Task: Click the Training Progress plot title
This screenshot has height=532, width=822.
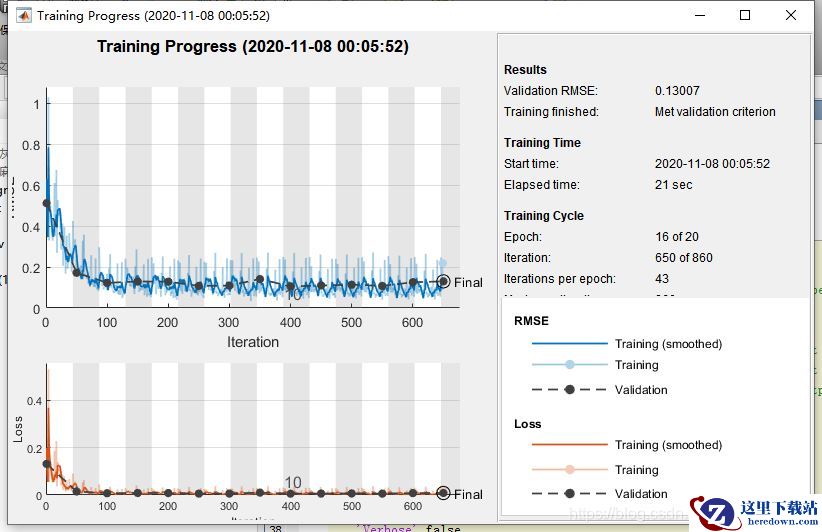Action: pyautogui.click(x=253, y=47)
